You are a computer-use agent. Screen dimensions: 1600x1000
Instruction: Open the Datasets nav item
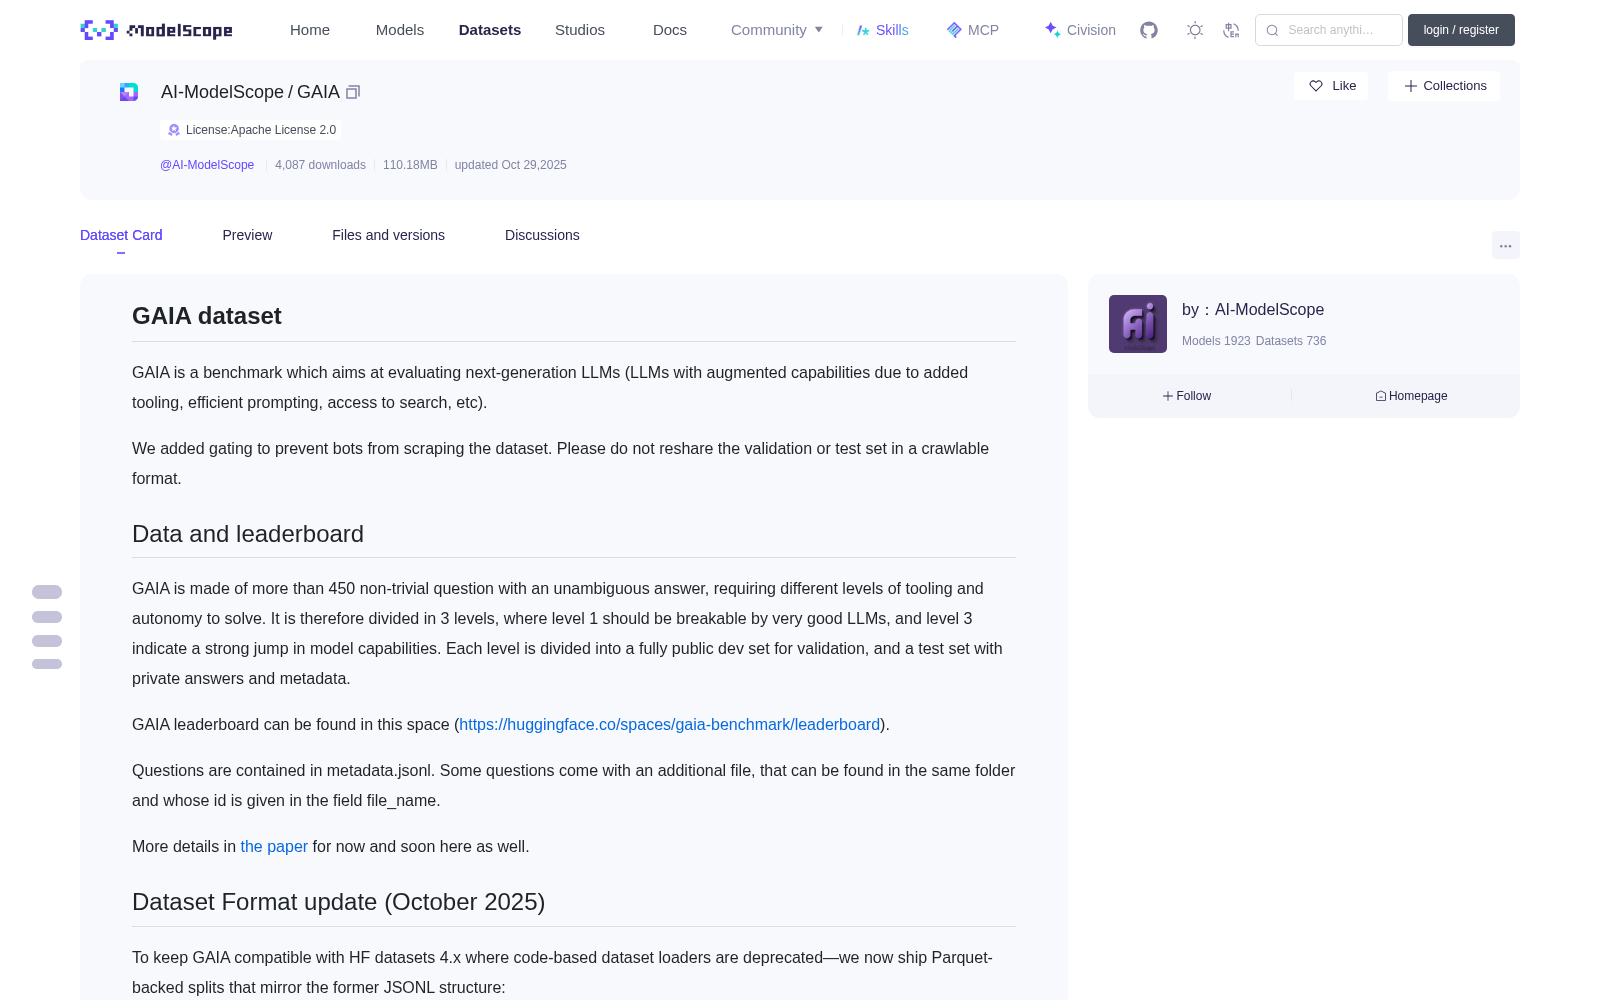490,30
